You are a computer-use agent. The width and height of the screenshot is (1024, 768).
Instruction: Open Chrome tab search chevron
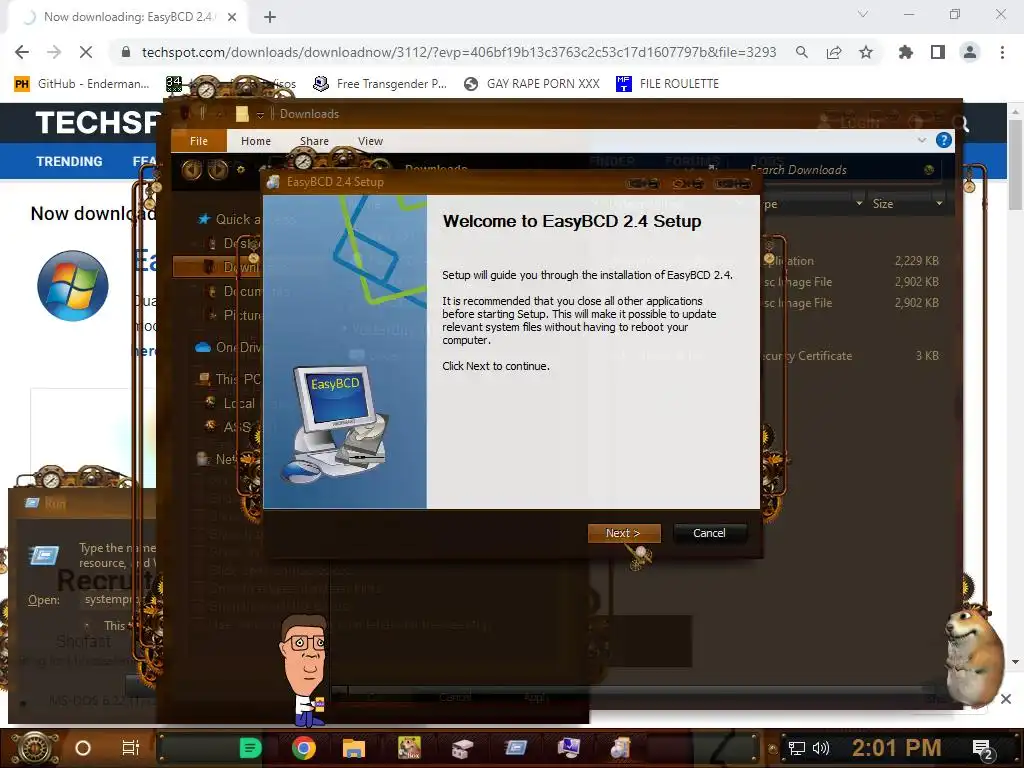(863, 14)
